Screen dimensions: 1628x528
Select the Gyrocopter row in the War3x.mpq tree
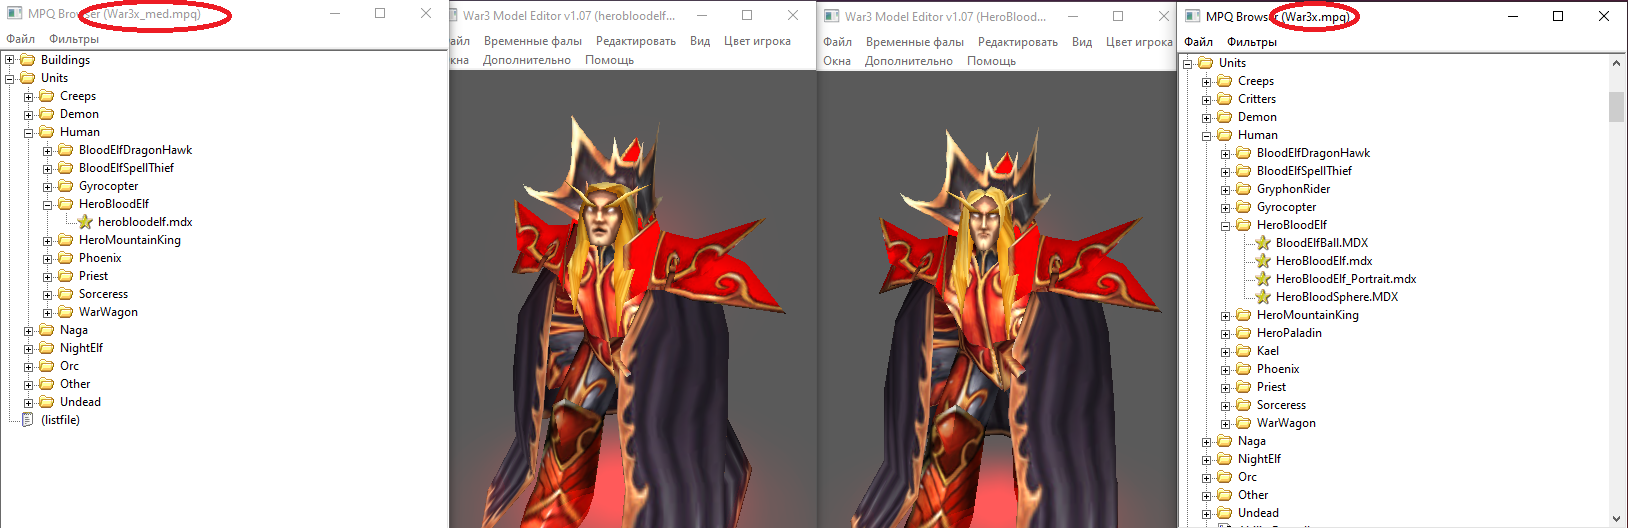coord(1286,207)
